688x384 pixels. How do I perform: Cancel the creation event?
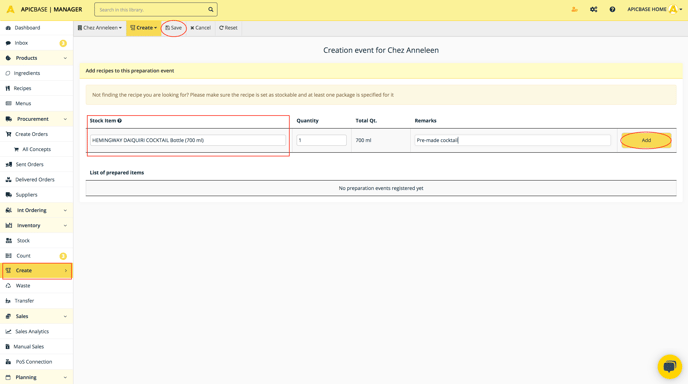point(201,28)
